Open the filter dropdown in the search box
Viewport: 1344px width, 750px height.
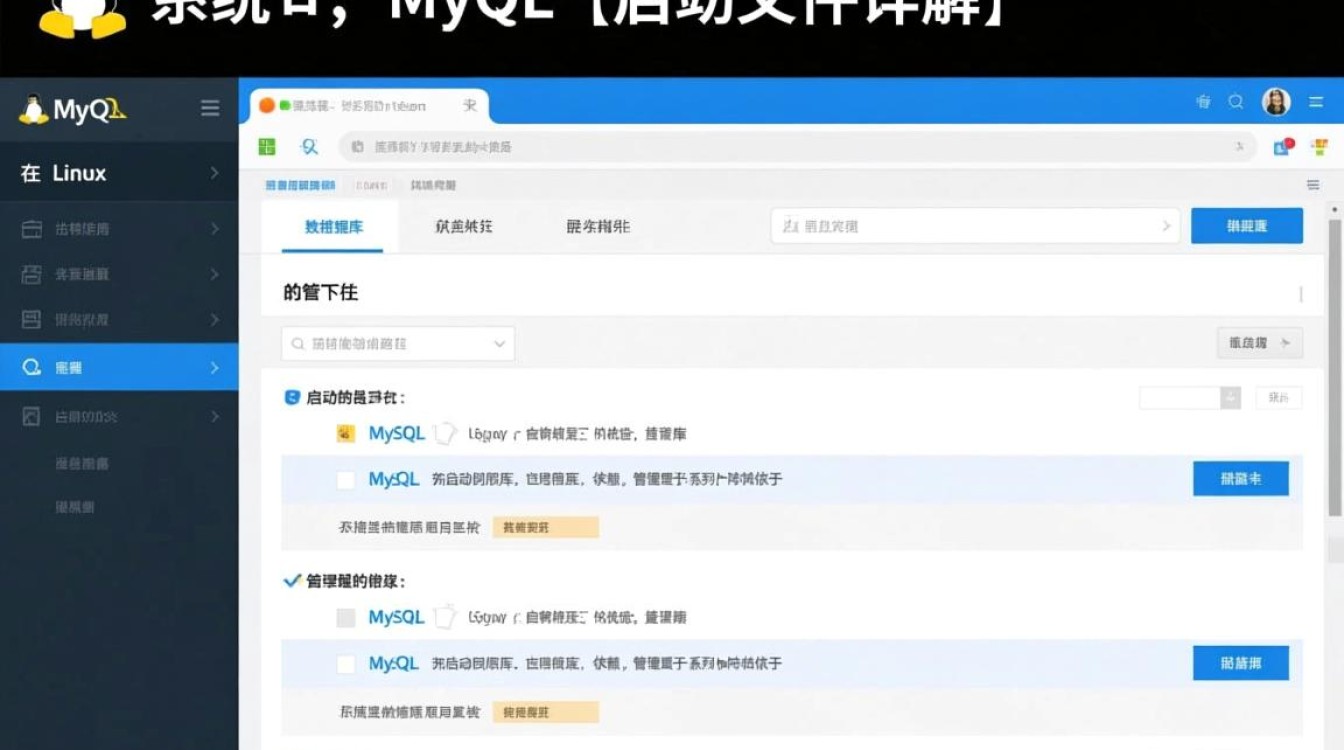point(500,343)
